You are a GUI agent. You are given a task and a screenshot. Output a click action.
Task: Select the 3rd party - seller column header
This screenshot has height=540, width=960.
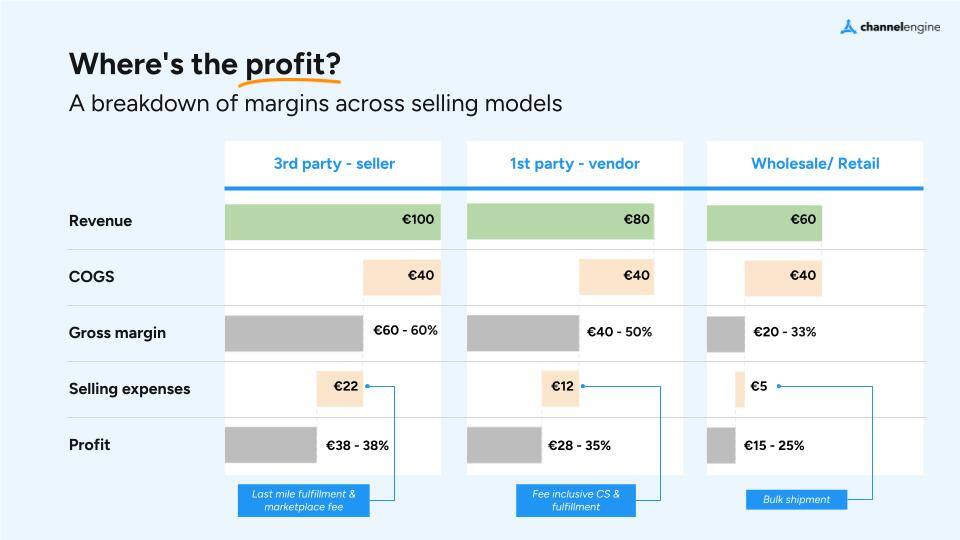pos(334,163)
